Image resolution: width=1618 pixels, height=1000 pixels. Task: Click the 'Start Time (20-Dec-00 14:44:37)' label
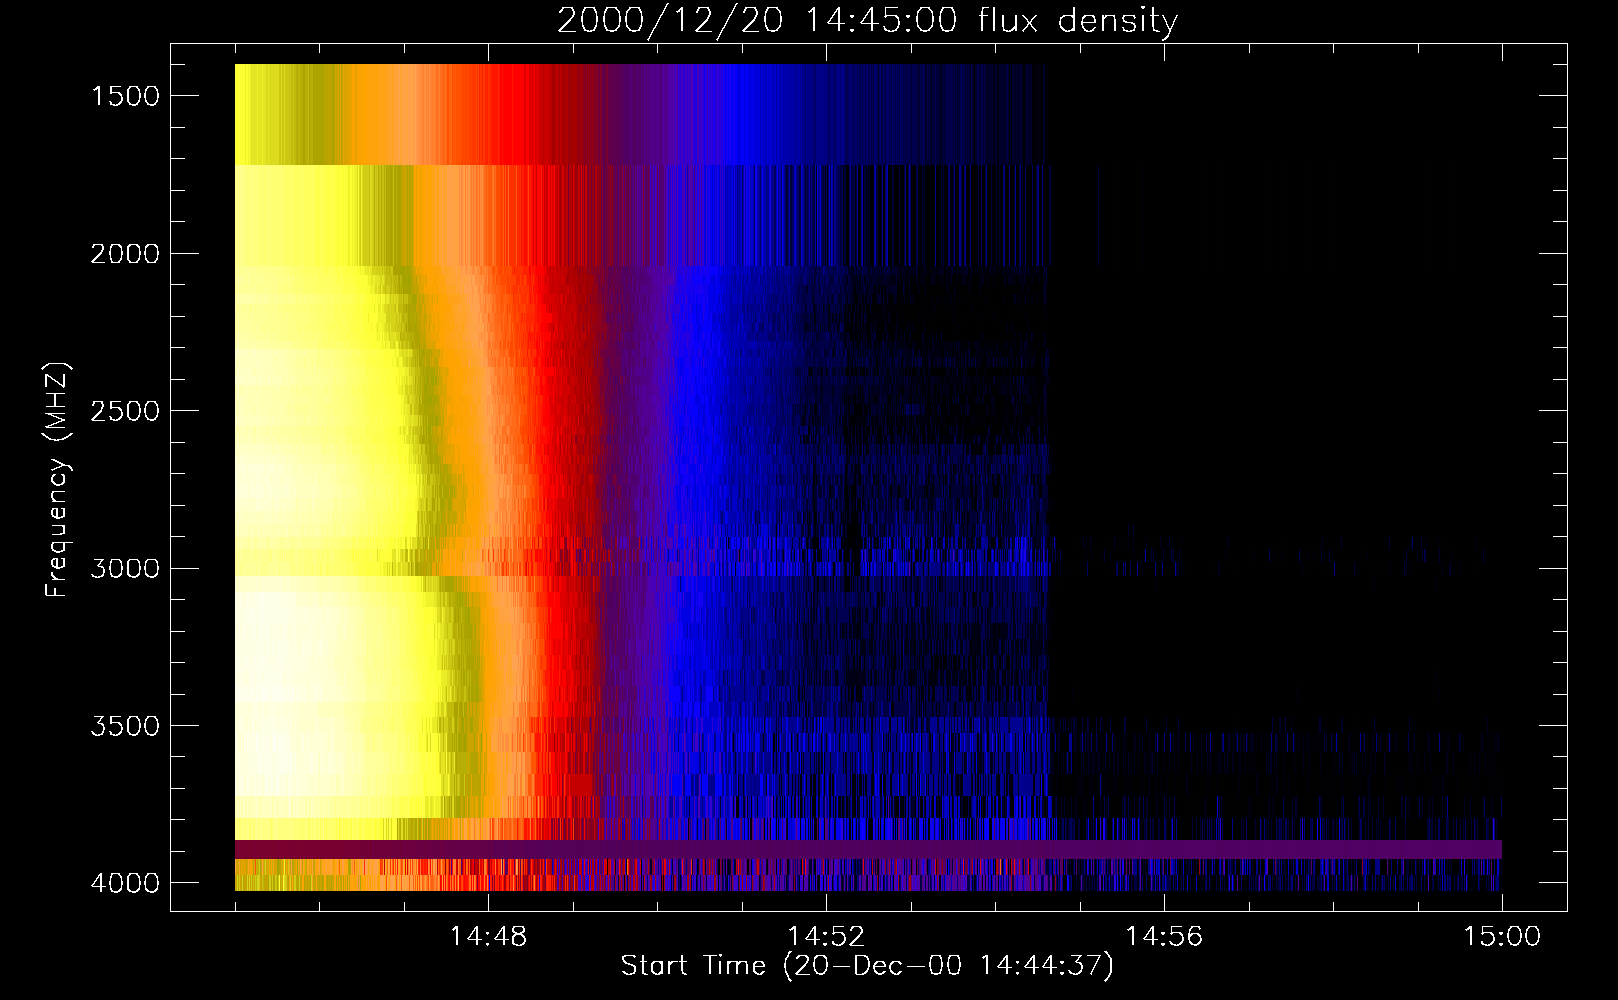pos(867,966)
